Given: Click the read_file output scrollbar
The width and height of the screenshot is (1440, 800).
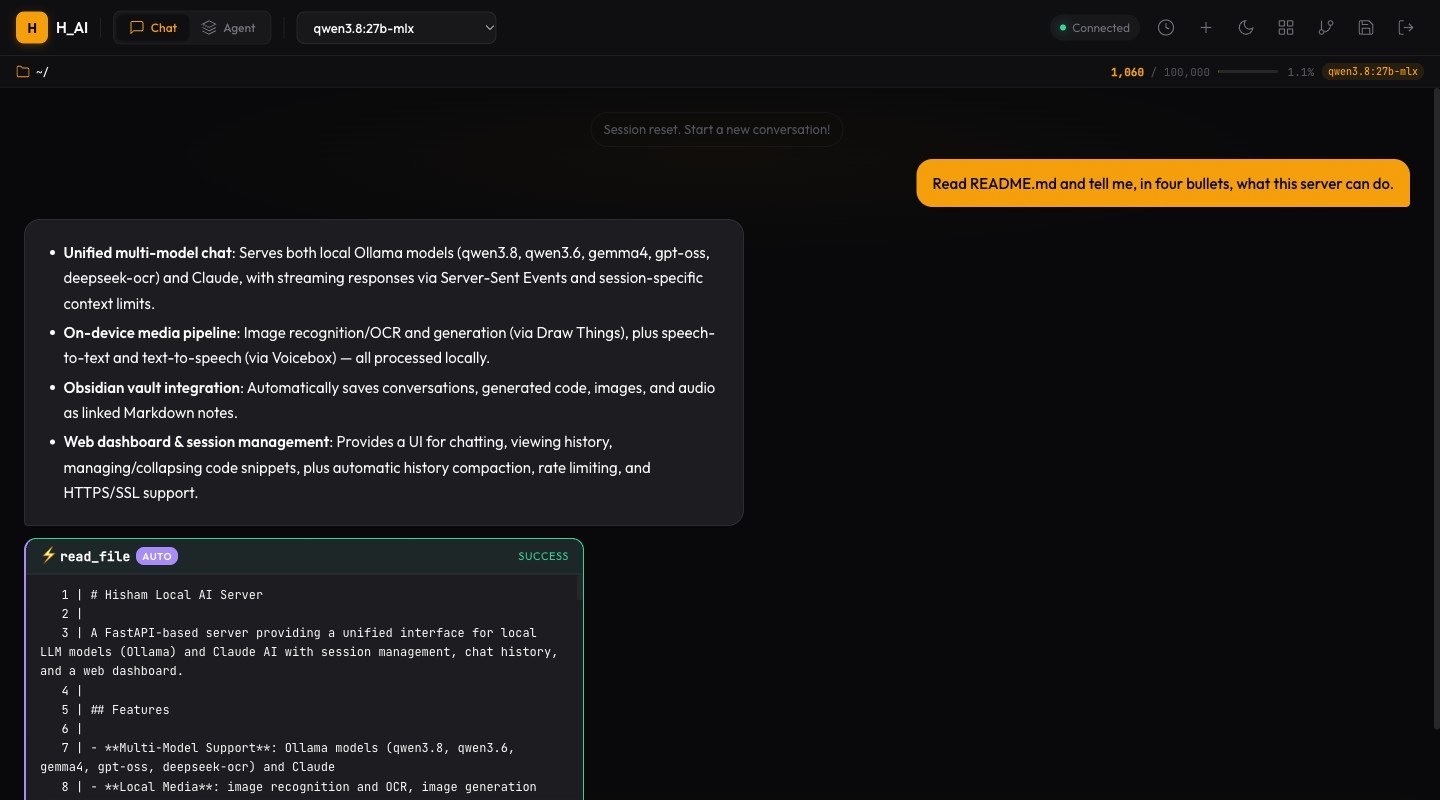Looking at the screenshot, I should [x=579, y=590].
